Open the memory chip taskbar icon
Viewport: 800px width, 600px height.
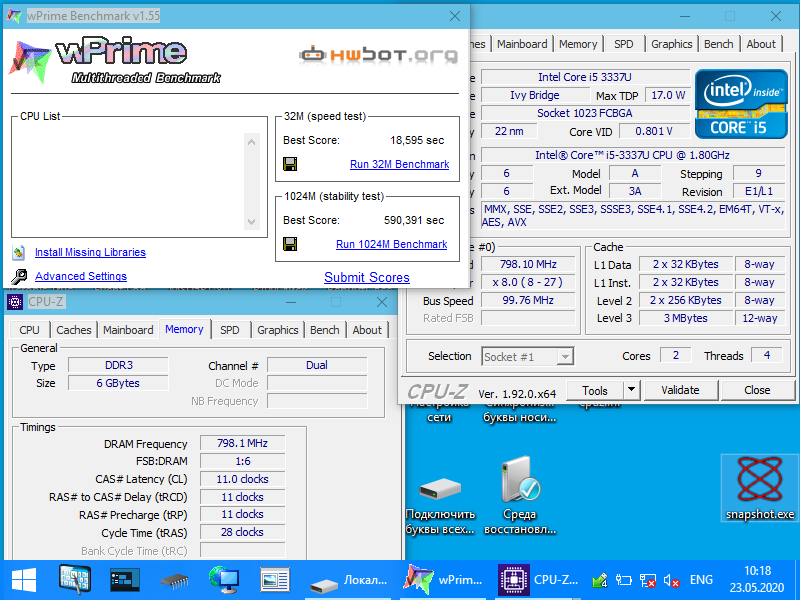(x=174, y=581)
